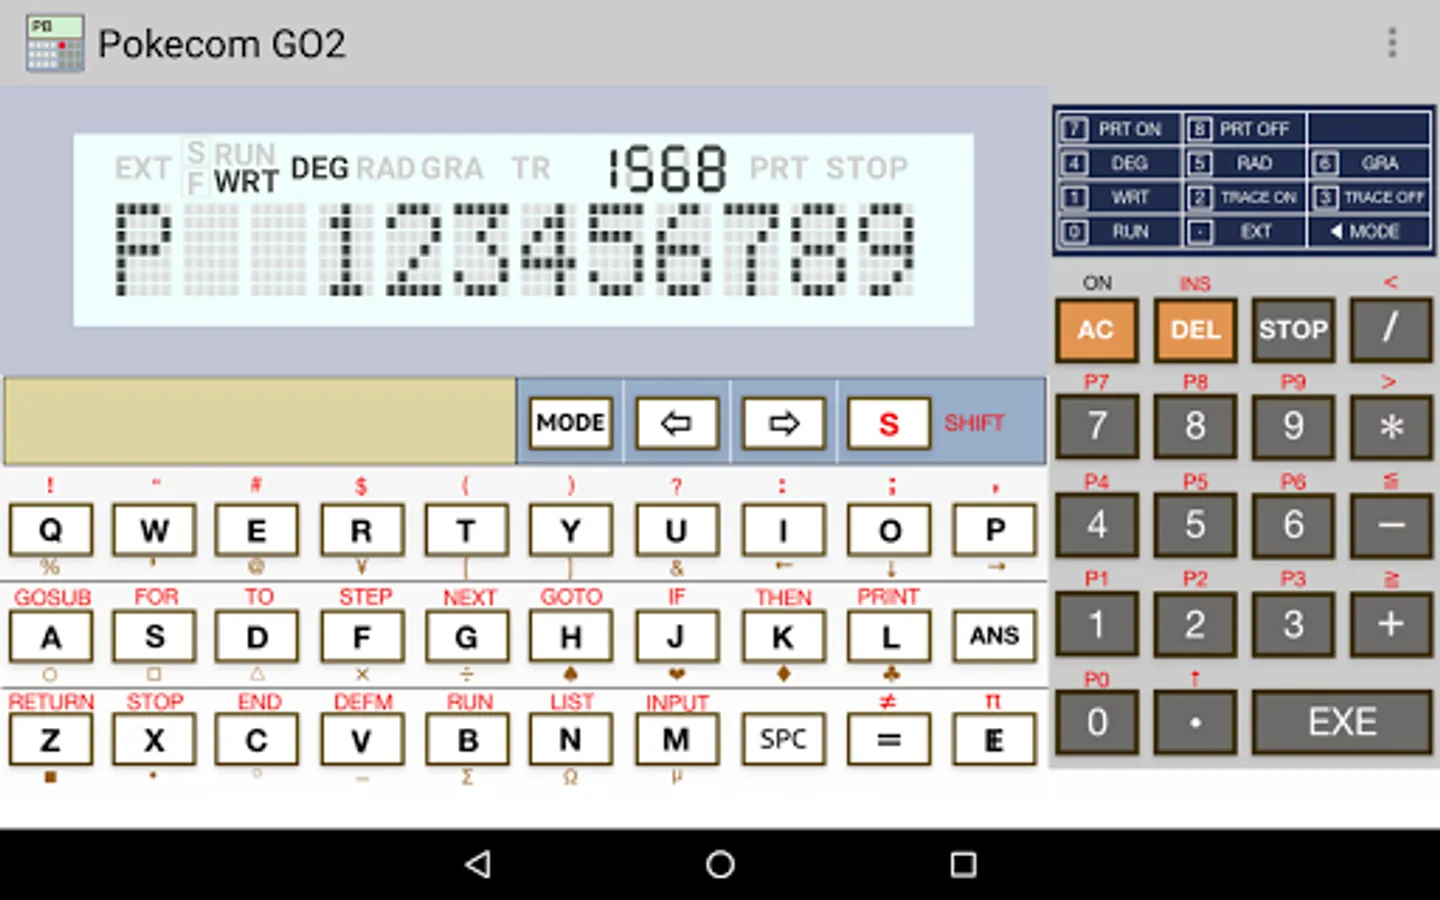1440x900 pixels.
Task: Tap the Z key labeled RETURN
Action: coord(51,740)
